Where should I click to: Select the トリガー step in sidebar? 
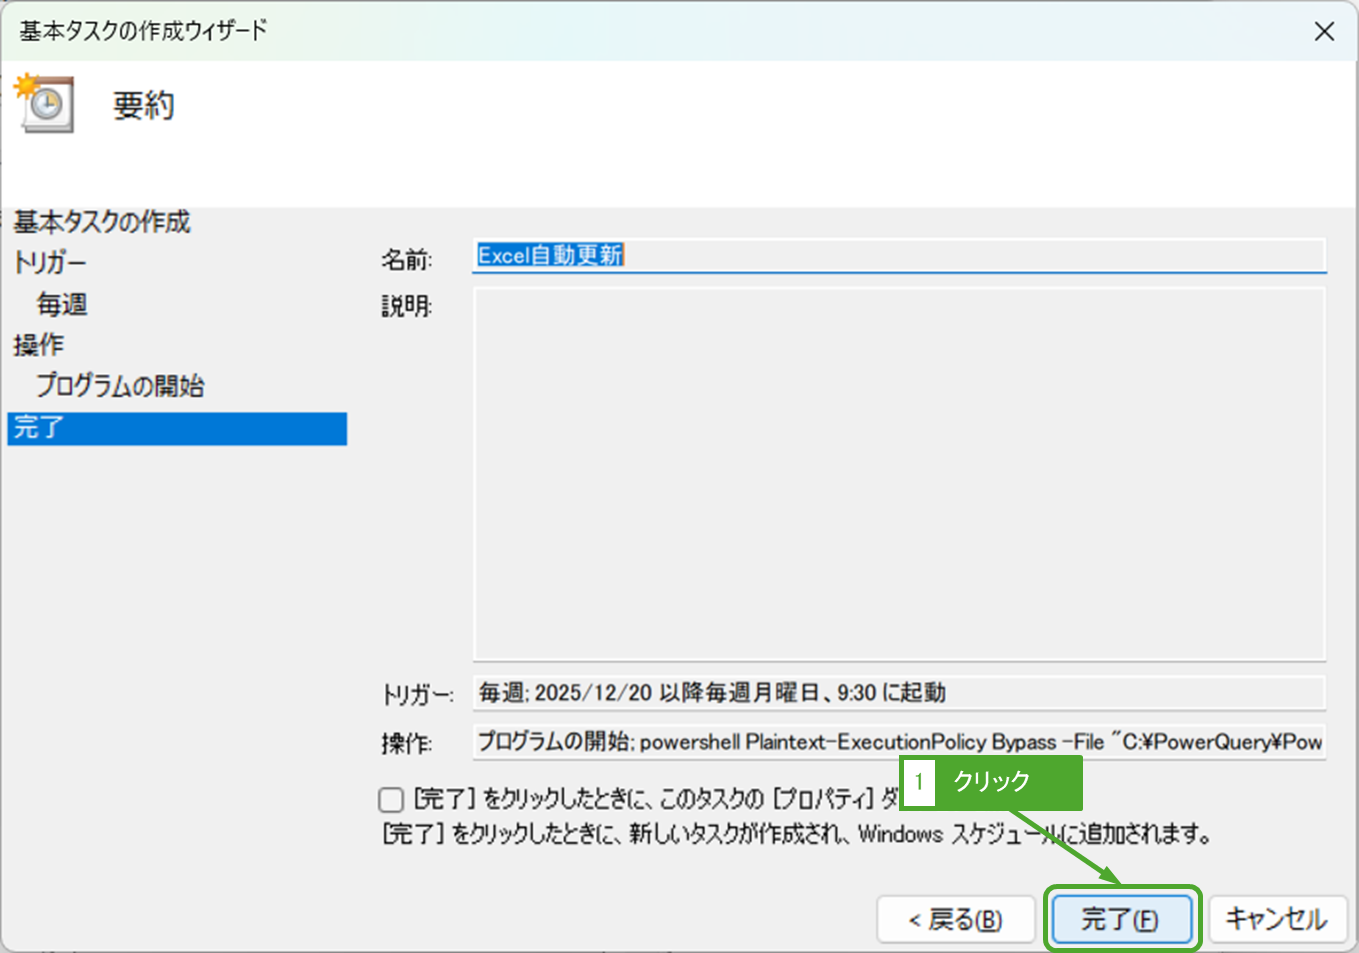(x=50, y=263)
